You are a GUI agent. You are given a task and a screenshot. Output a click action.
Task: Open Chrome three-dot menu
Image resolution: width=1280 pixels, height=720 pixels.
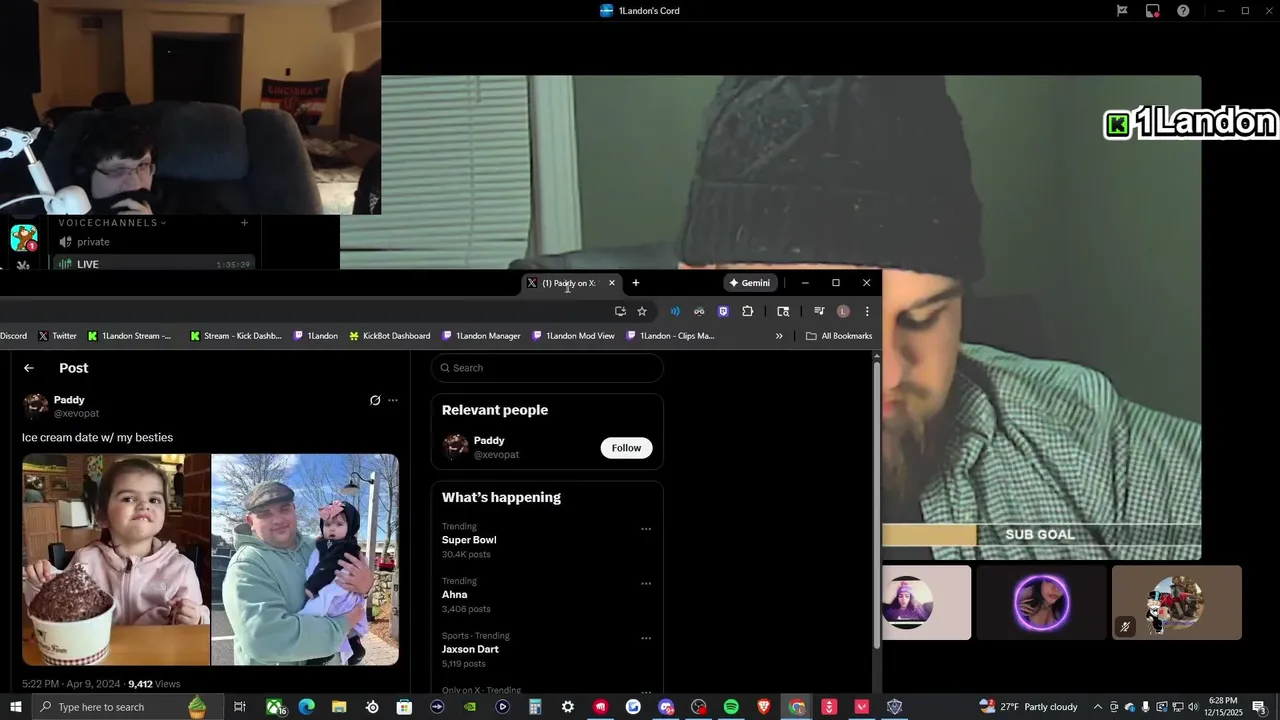click(x=867, y=311)
